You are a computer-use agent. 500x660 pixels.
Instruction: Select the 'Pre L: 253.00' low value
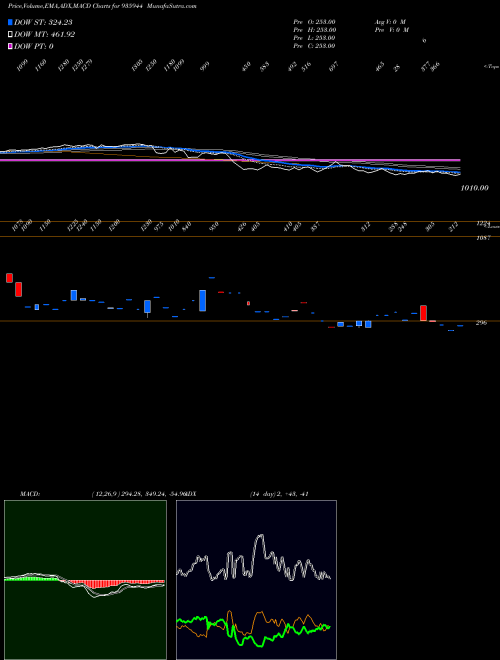tap(314, 38)
